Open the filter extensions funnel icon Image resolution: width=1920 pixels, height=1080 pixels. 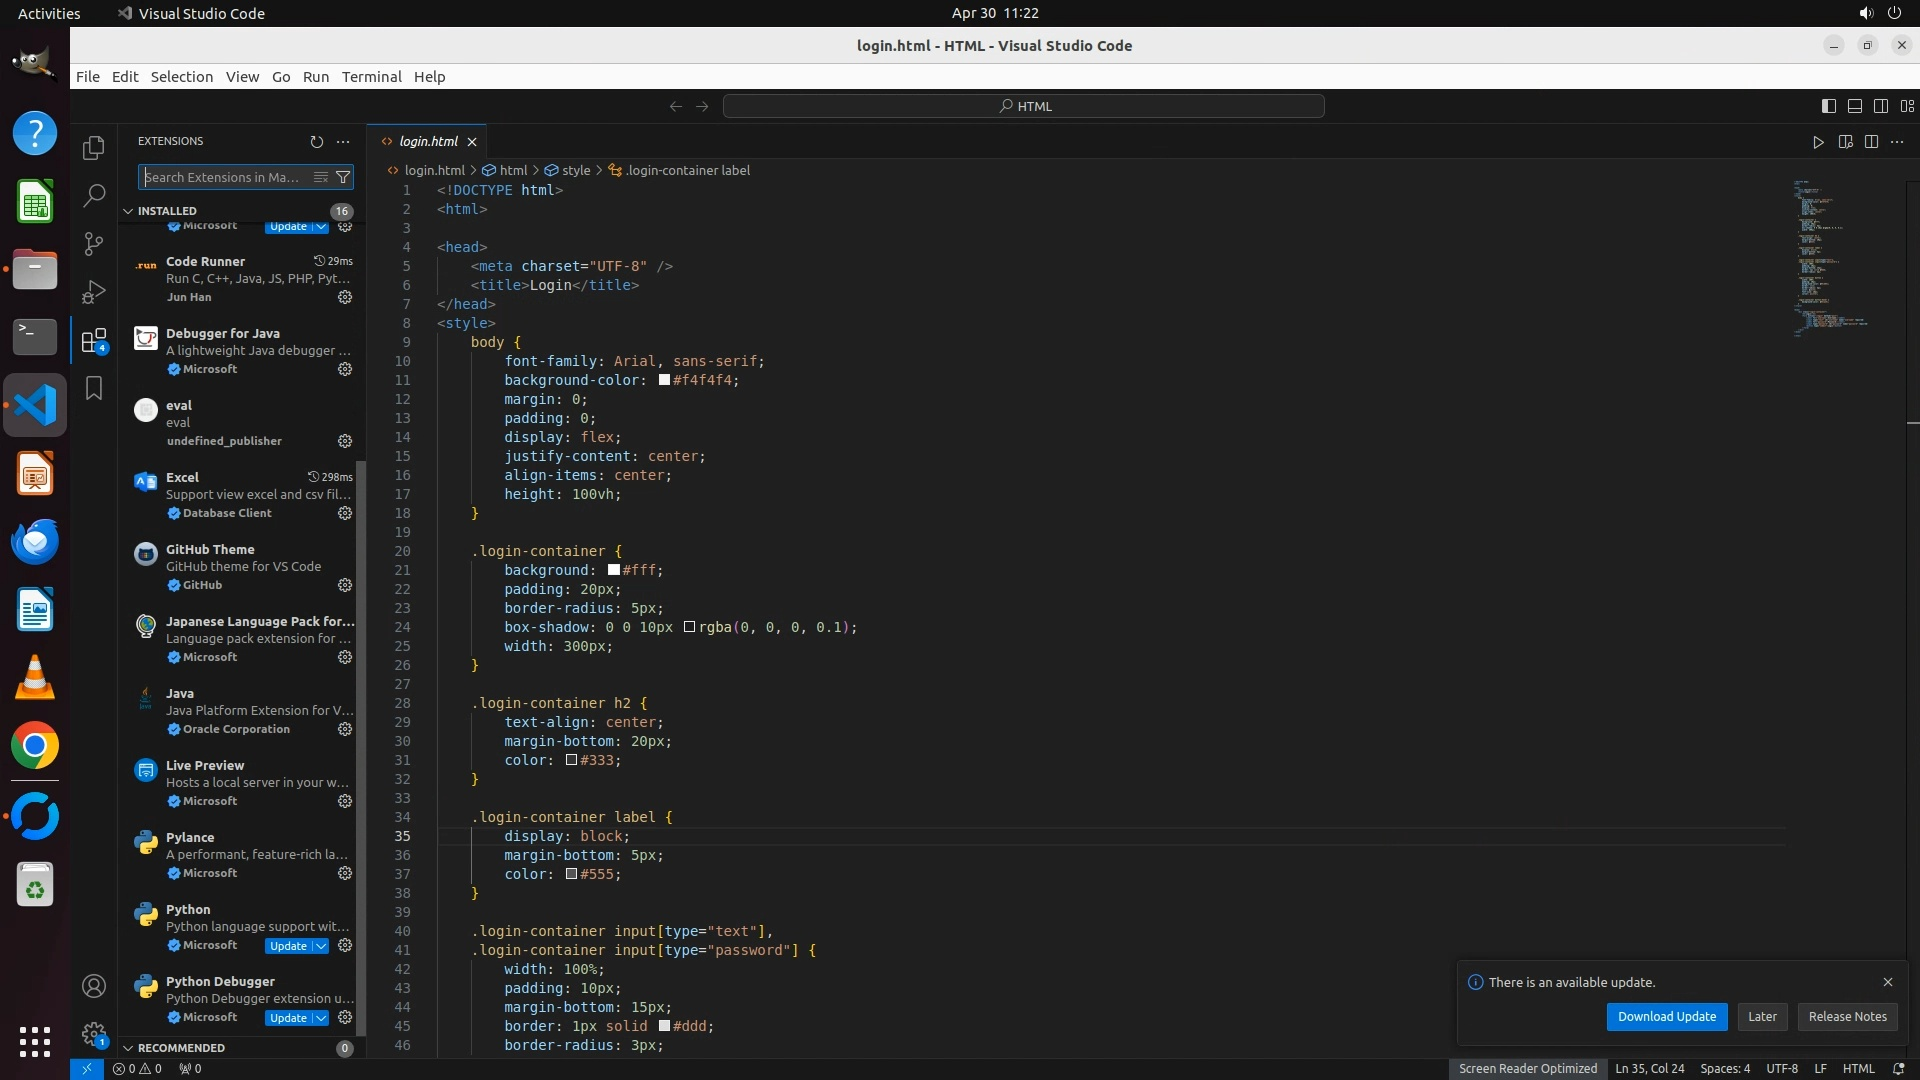[x=343, y=177]
